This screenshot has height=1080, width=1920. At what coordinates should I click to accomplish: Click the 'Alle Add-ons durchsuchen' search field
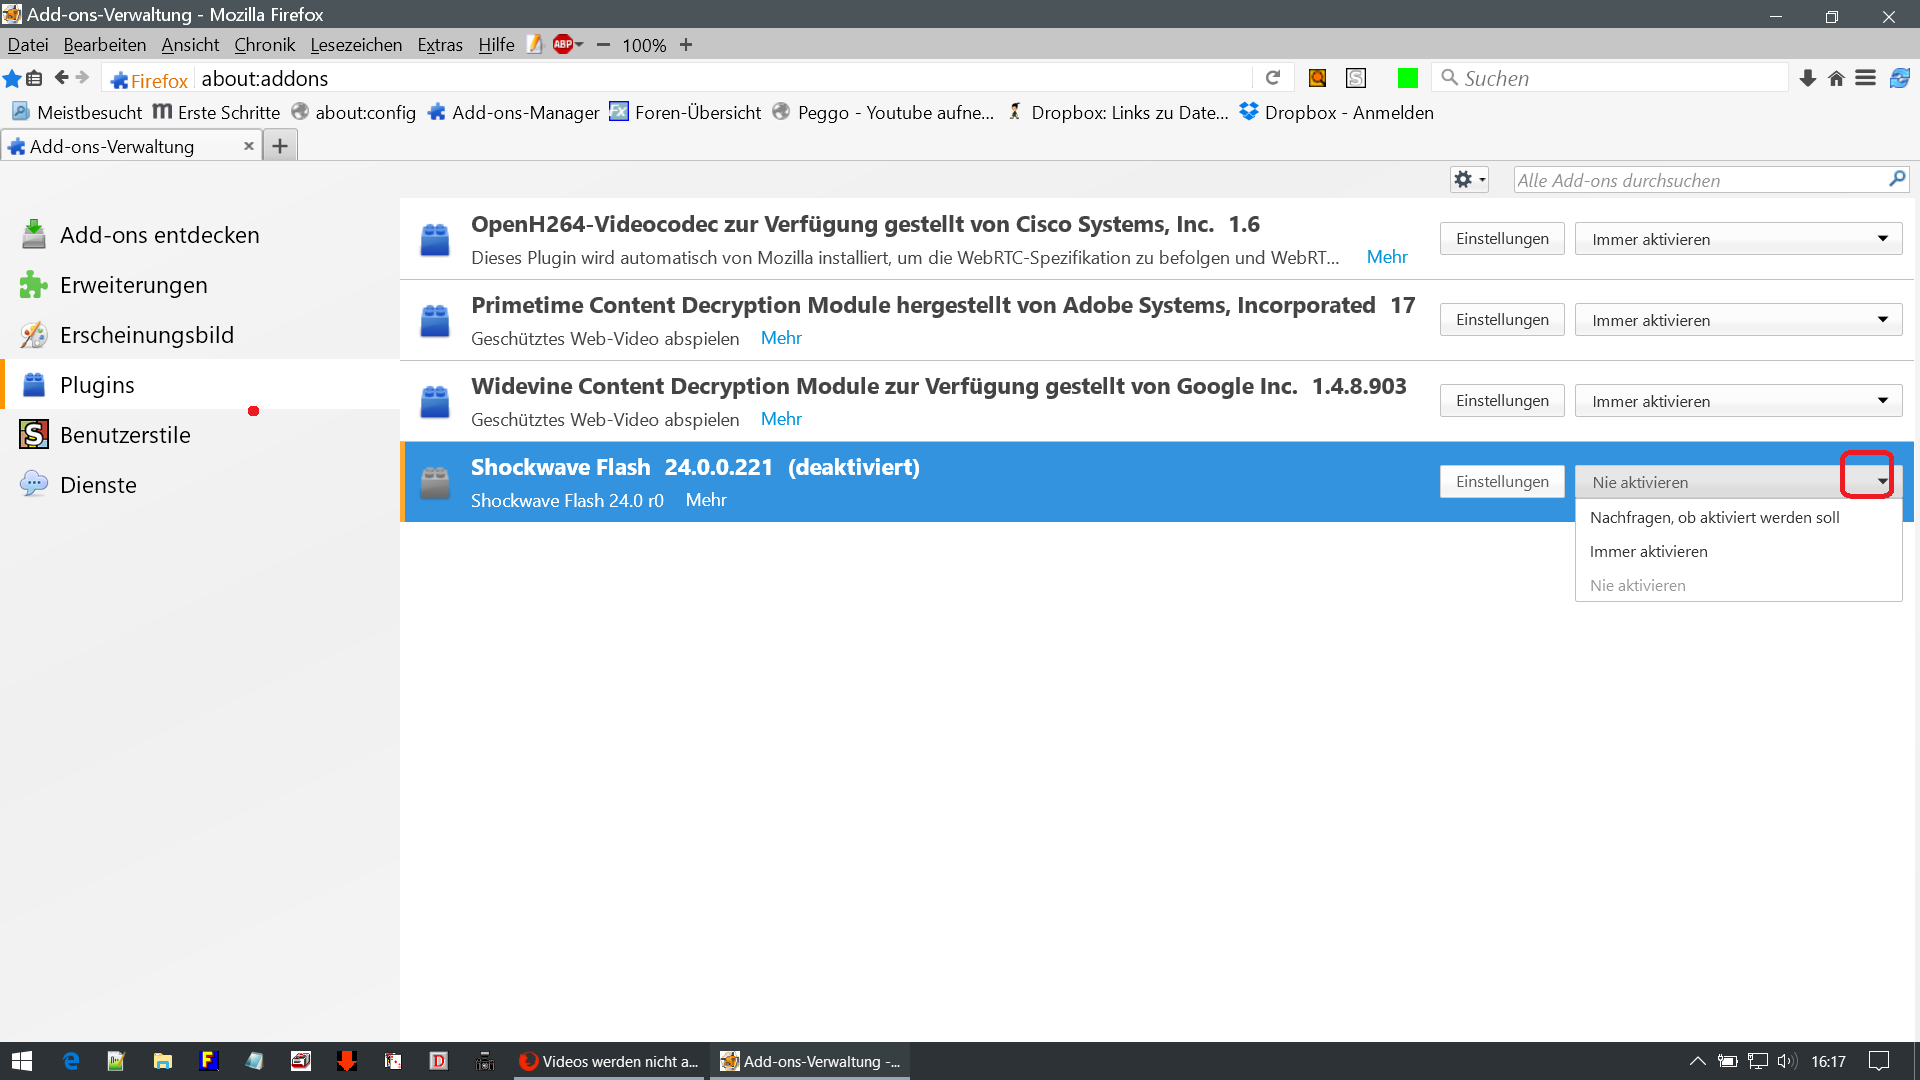[x=1698, y=181]
